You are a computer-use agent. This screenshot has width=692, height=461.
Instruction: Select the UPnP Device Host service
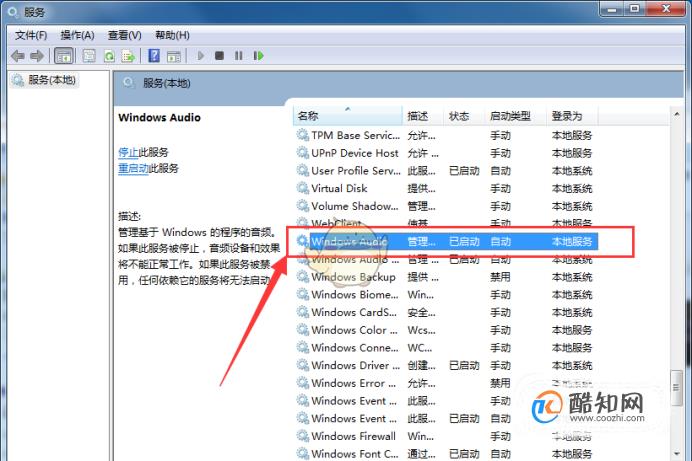(x=446, y=153)
